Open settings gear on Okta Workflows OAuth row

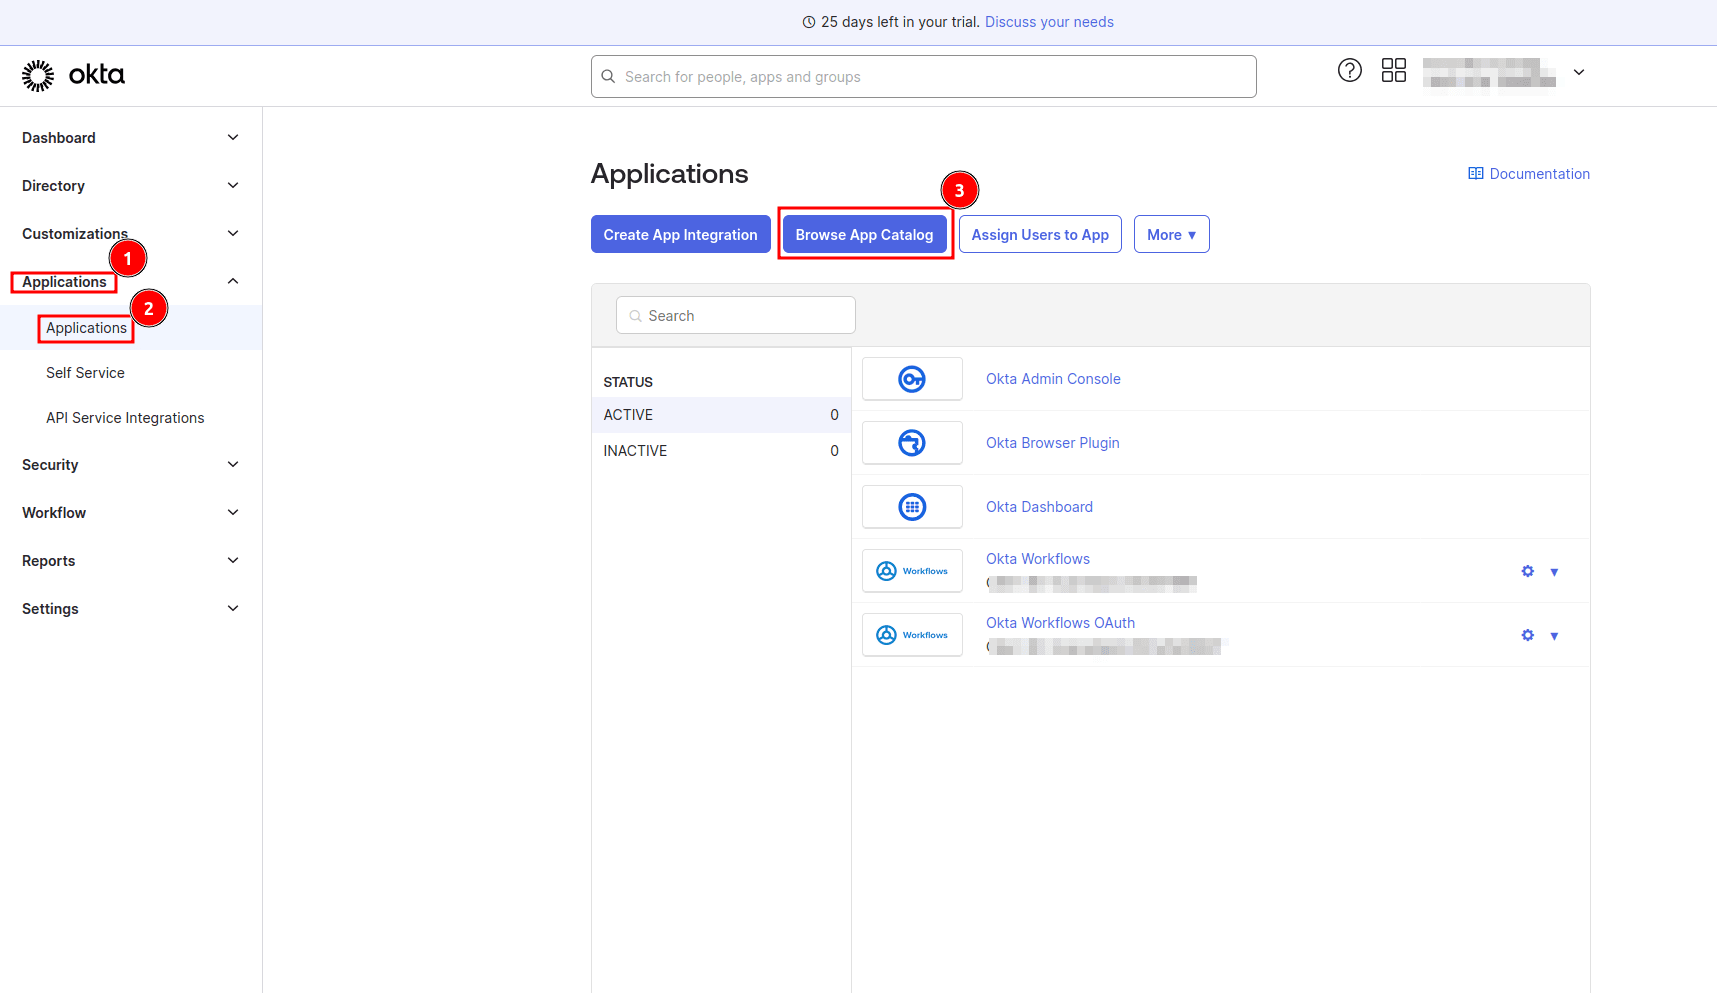pyautogui.click(x=1527, y=634)
